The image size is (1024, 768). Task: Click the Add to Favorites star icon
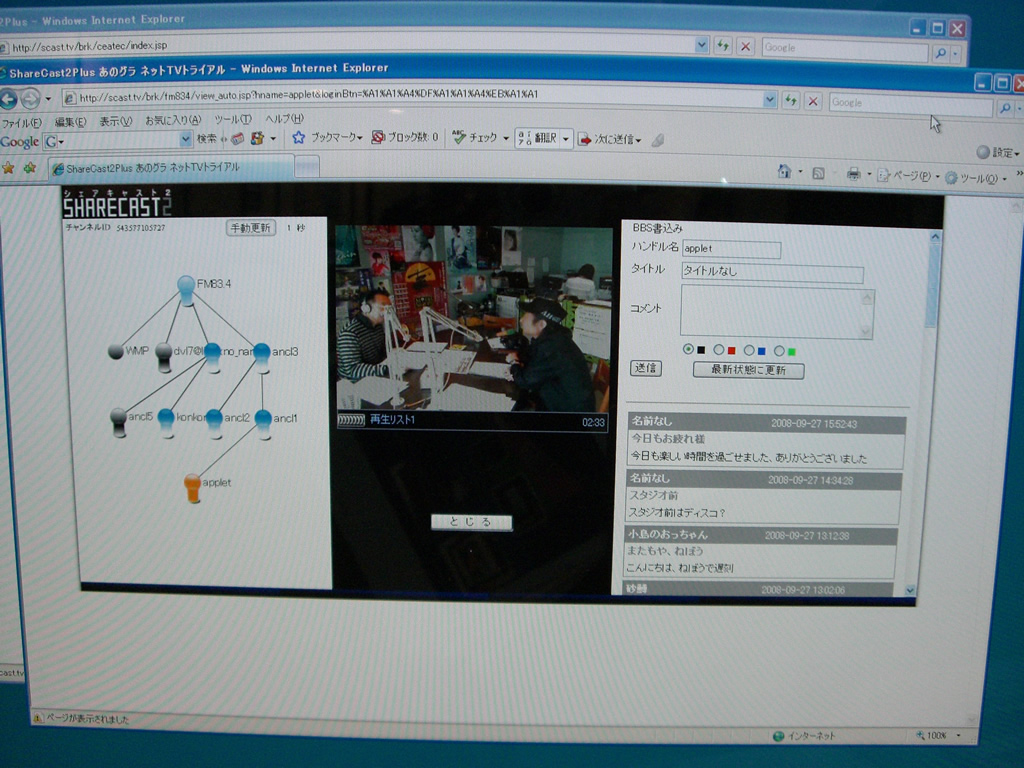30,168
